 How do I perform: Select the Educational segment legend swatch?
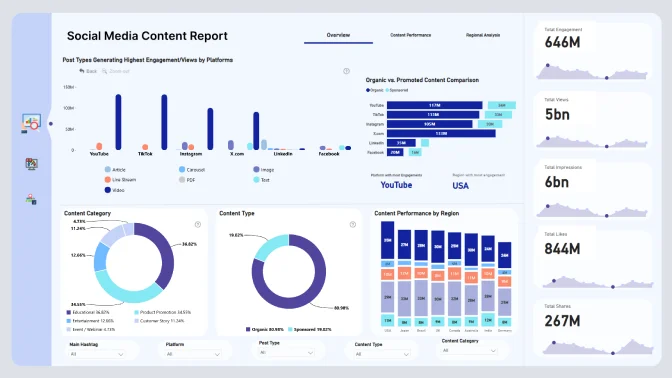[69, 312]
